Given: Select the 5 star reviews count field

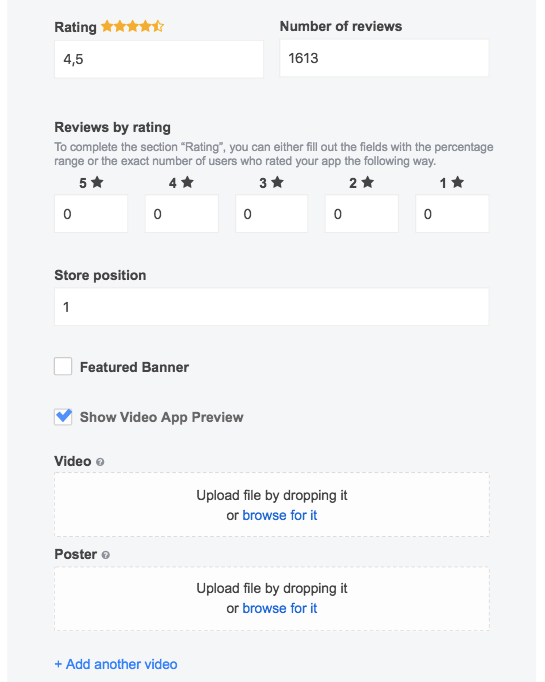Looking at the screenshot, I should (91, 214).
